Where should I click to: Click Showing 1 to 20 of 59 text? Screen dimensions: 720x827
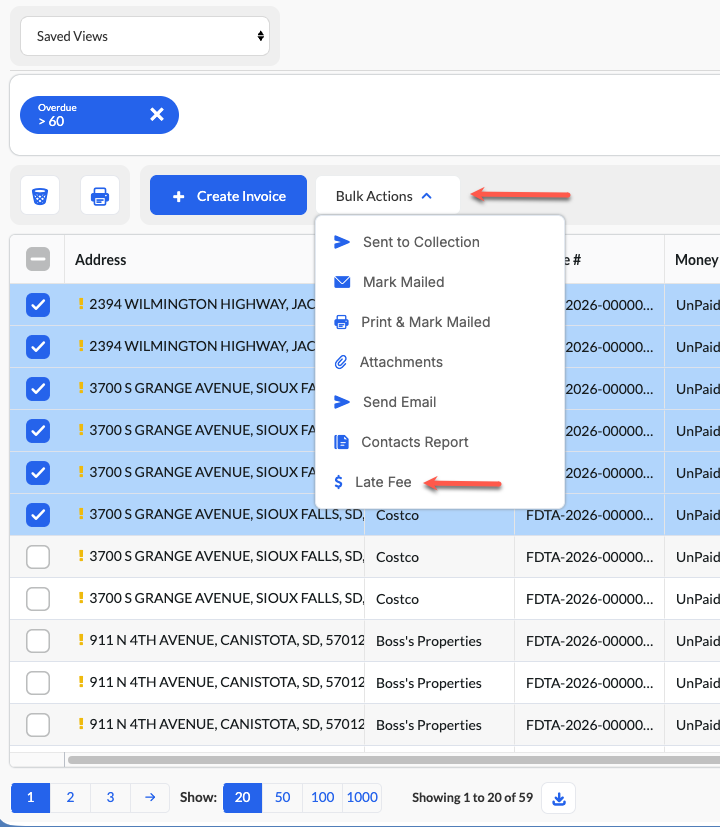pos(472,797)
